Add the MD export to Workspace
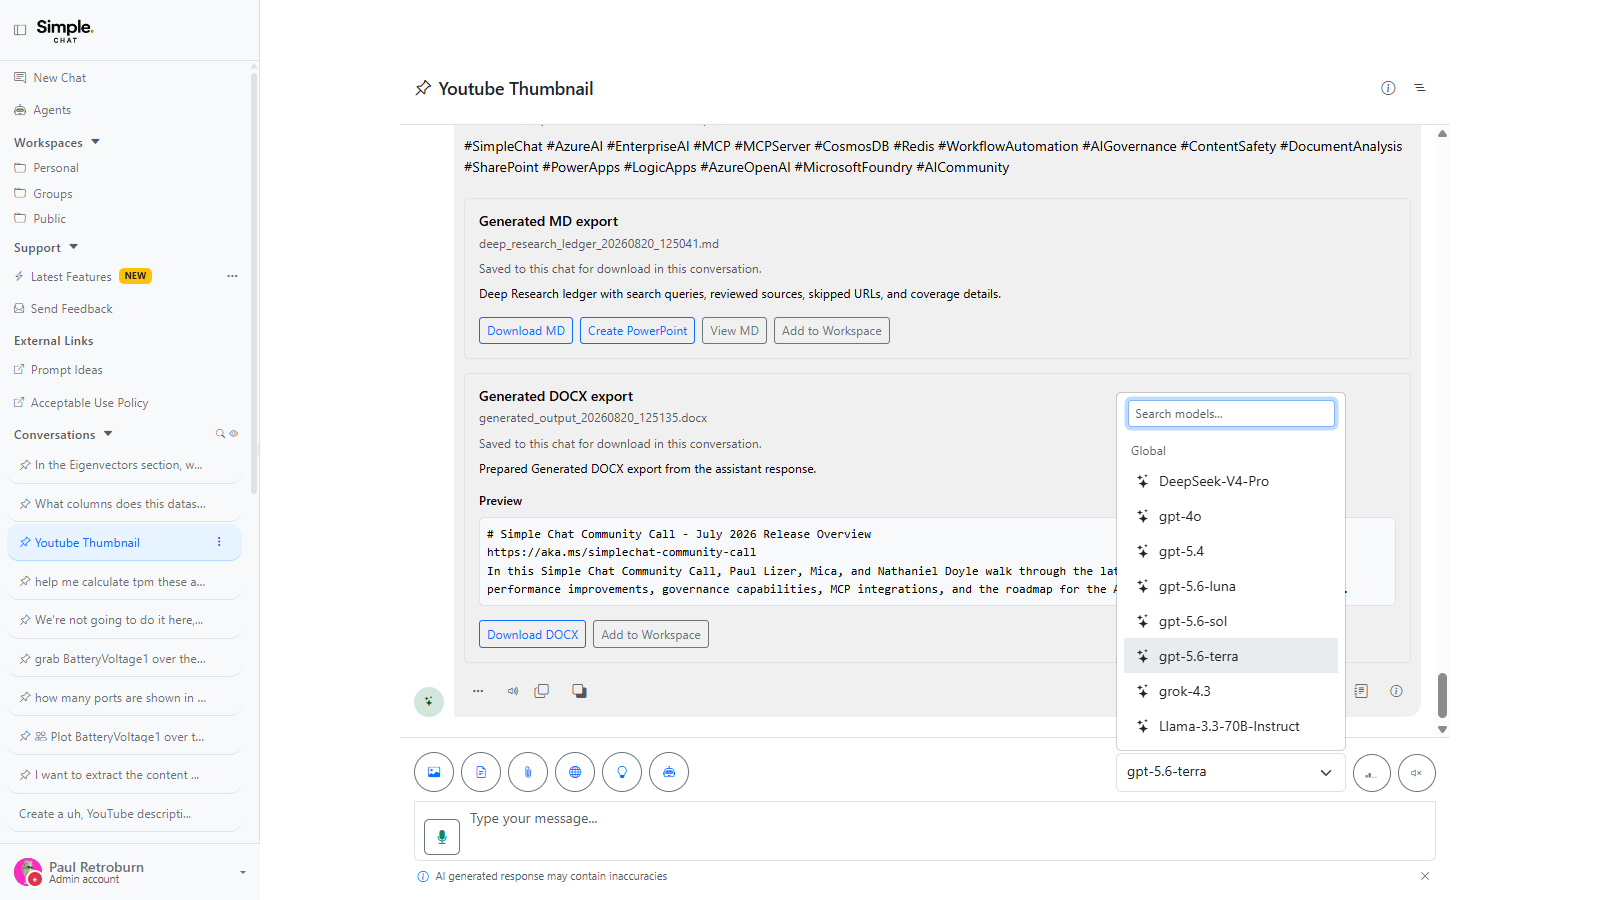This screenshot has height=900, width=1600. (x=832, y=331)
